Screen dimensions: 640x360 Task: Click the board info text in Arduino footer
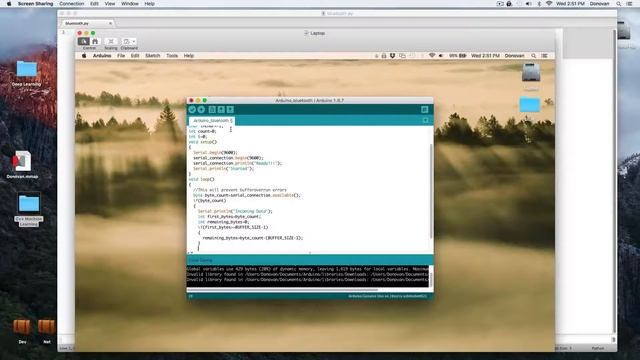(x=387, y=296)
